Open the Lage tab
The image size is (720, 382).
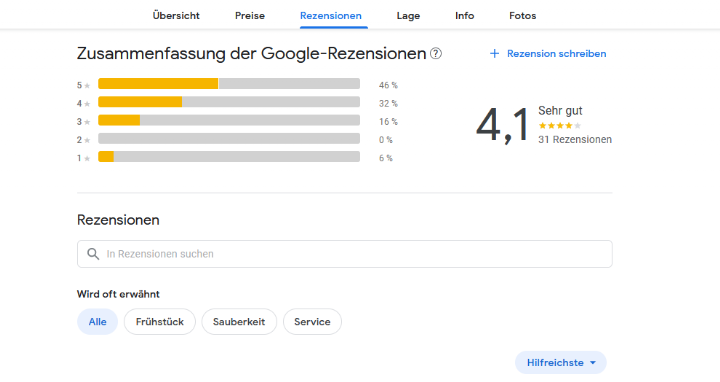[x=408, y=16]
